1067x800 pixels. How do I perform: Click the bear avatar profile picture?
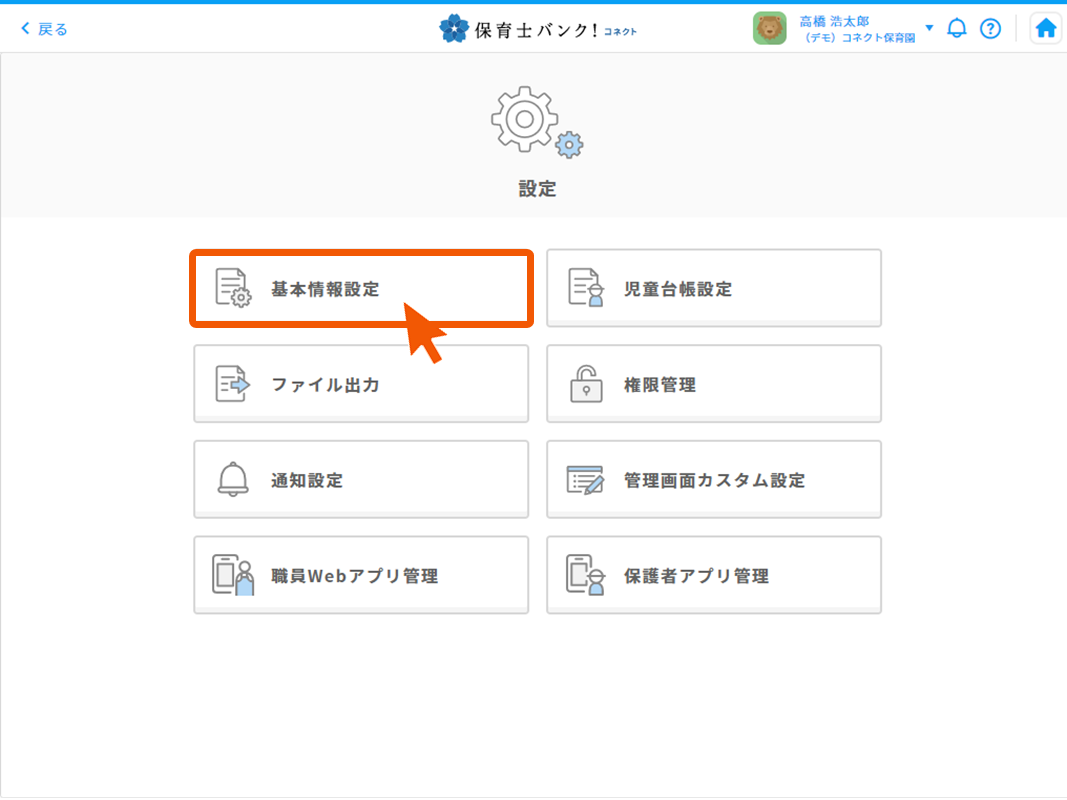769,28
